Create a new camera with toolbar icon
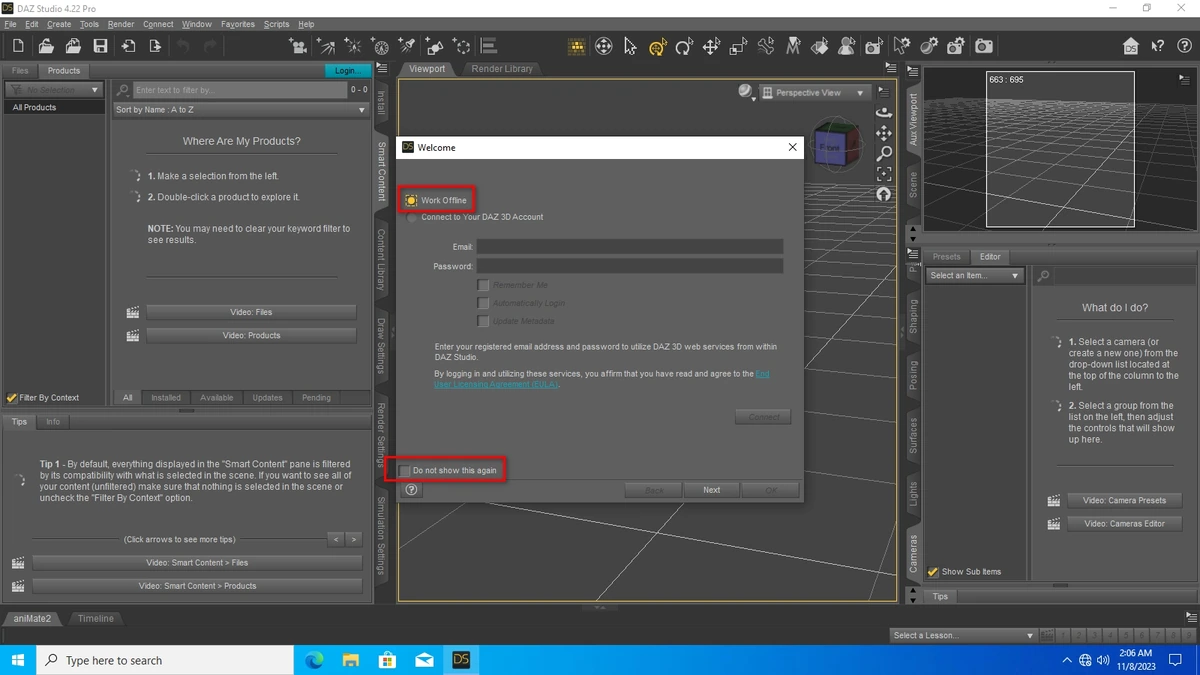Image resolution: width=1200 pixels, height=675 pixels. coord(298,46)
